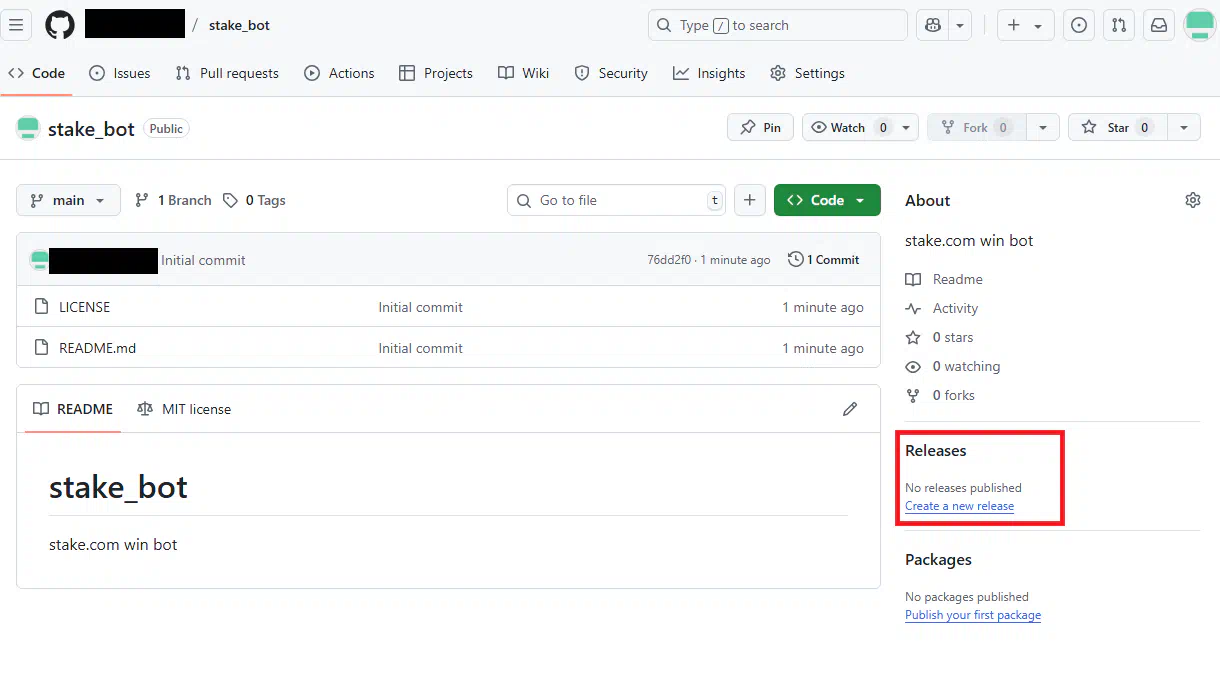View the 0 watching link
This screenshot has height=681, width=1220.
tap(953, 366)
